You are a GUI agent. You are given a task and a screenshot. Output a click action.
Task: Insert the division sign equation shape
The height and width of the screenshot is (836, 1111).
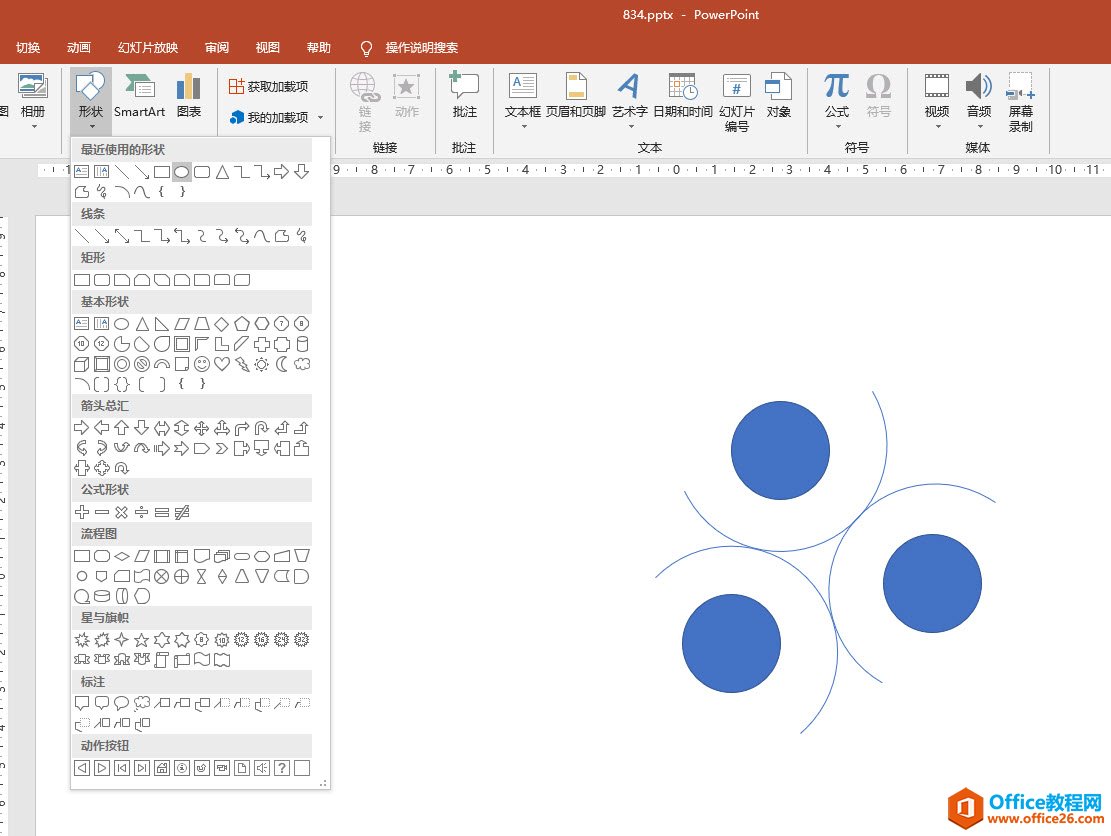click(142, 512)
